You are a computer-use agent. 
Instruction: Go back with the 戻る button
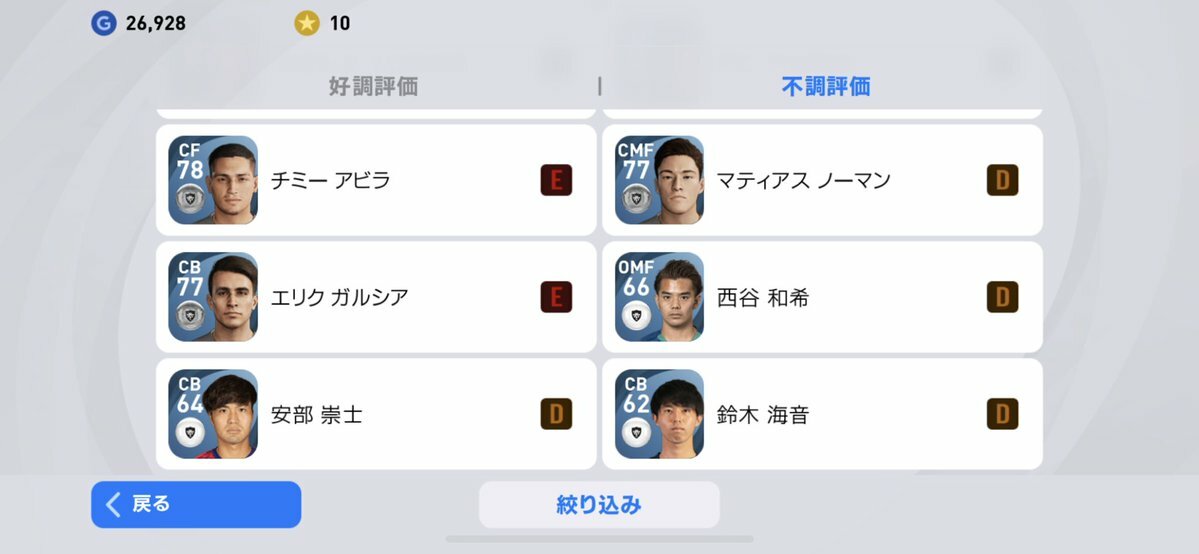click(x=196, y=504)
